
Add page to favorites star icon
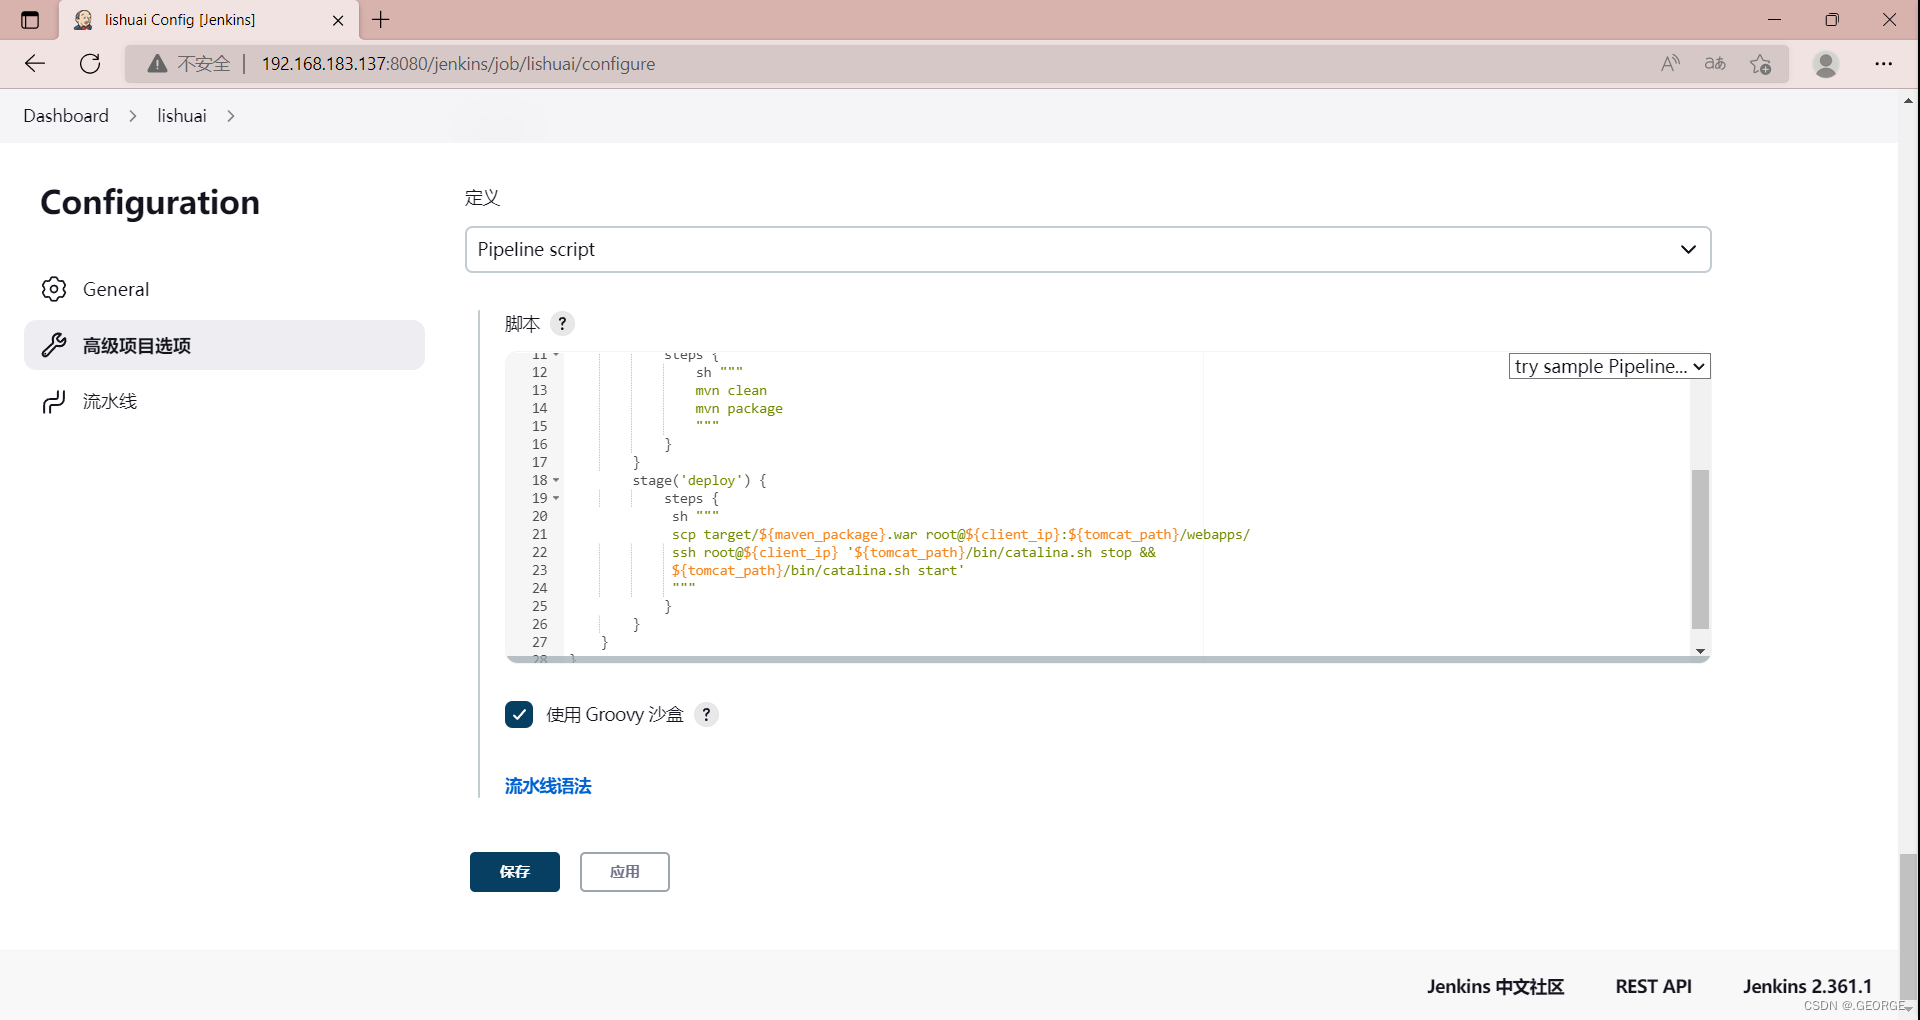(1761, 64)
